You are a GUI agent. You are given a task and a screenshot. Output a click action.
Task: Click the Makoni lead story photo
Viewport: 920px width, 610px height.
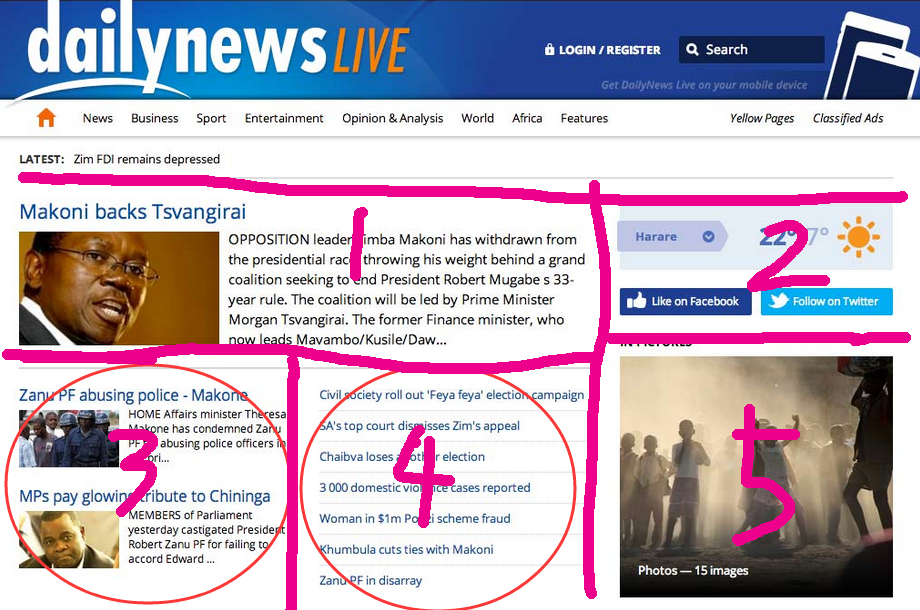(x=119, y=288)
